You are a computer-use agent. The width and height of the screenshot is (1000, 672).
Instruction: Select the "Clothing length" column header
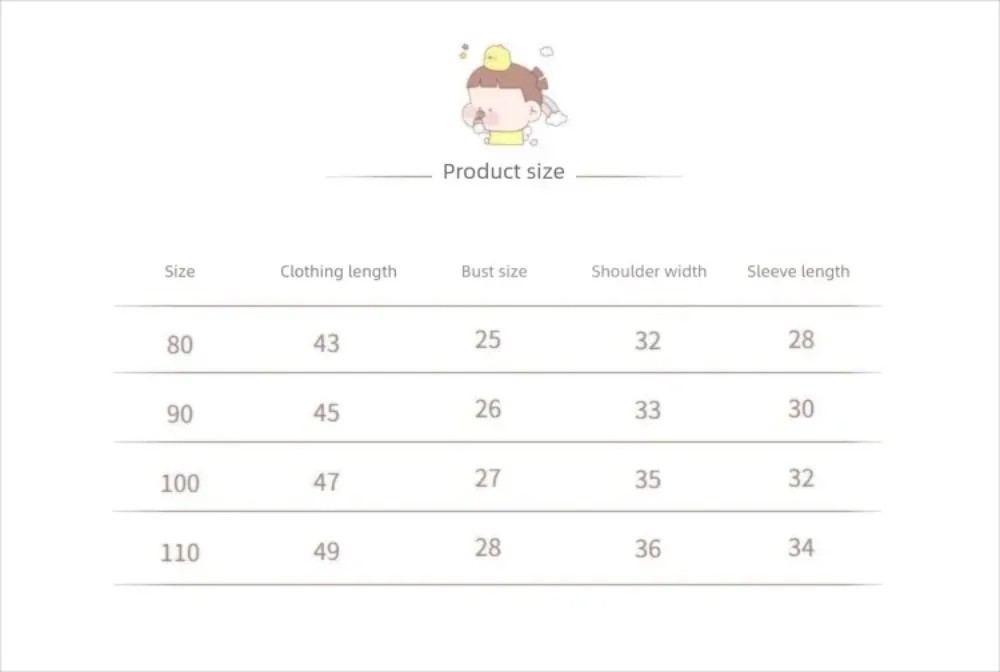pos(338,272)
